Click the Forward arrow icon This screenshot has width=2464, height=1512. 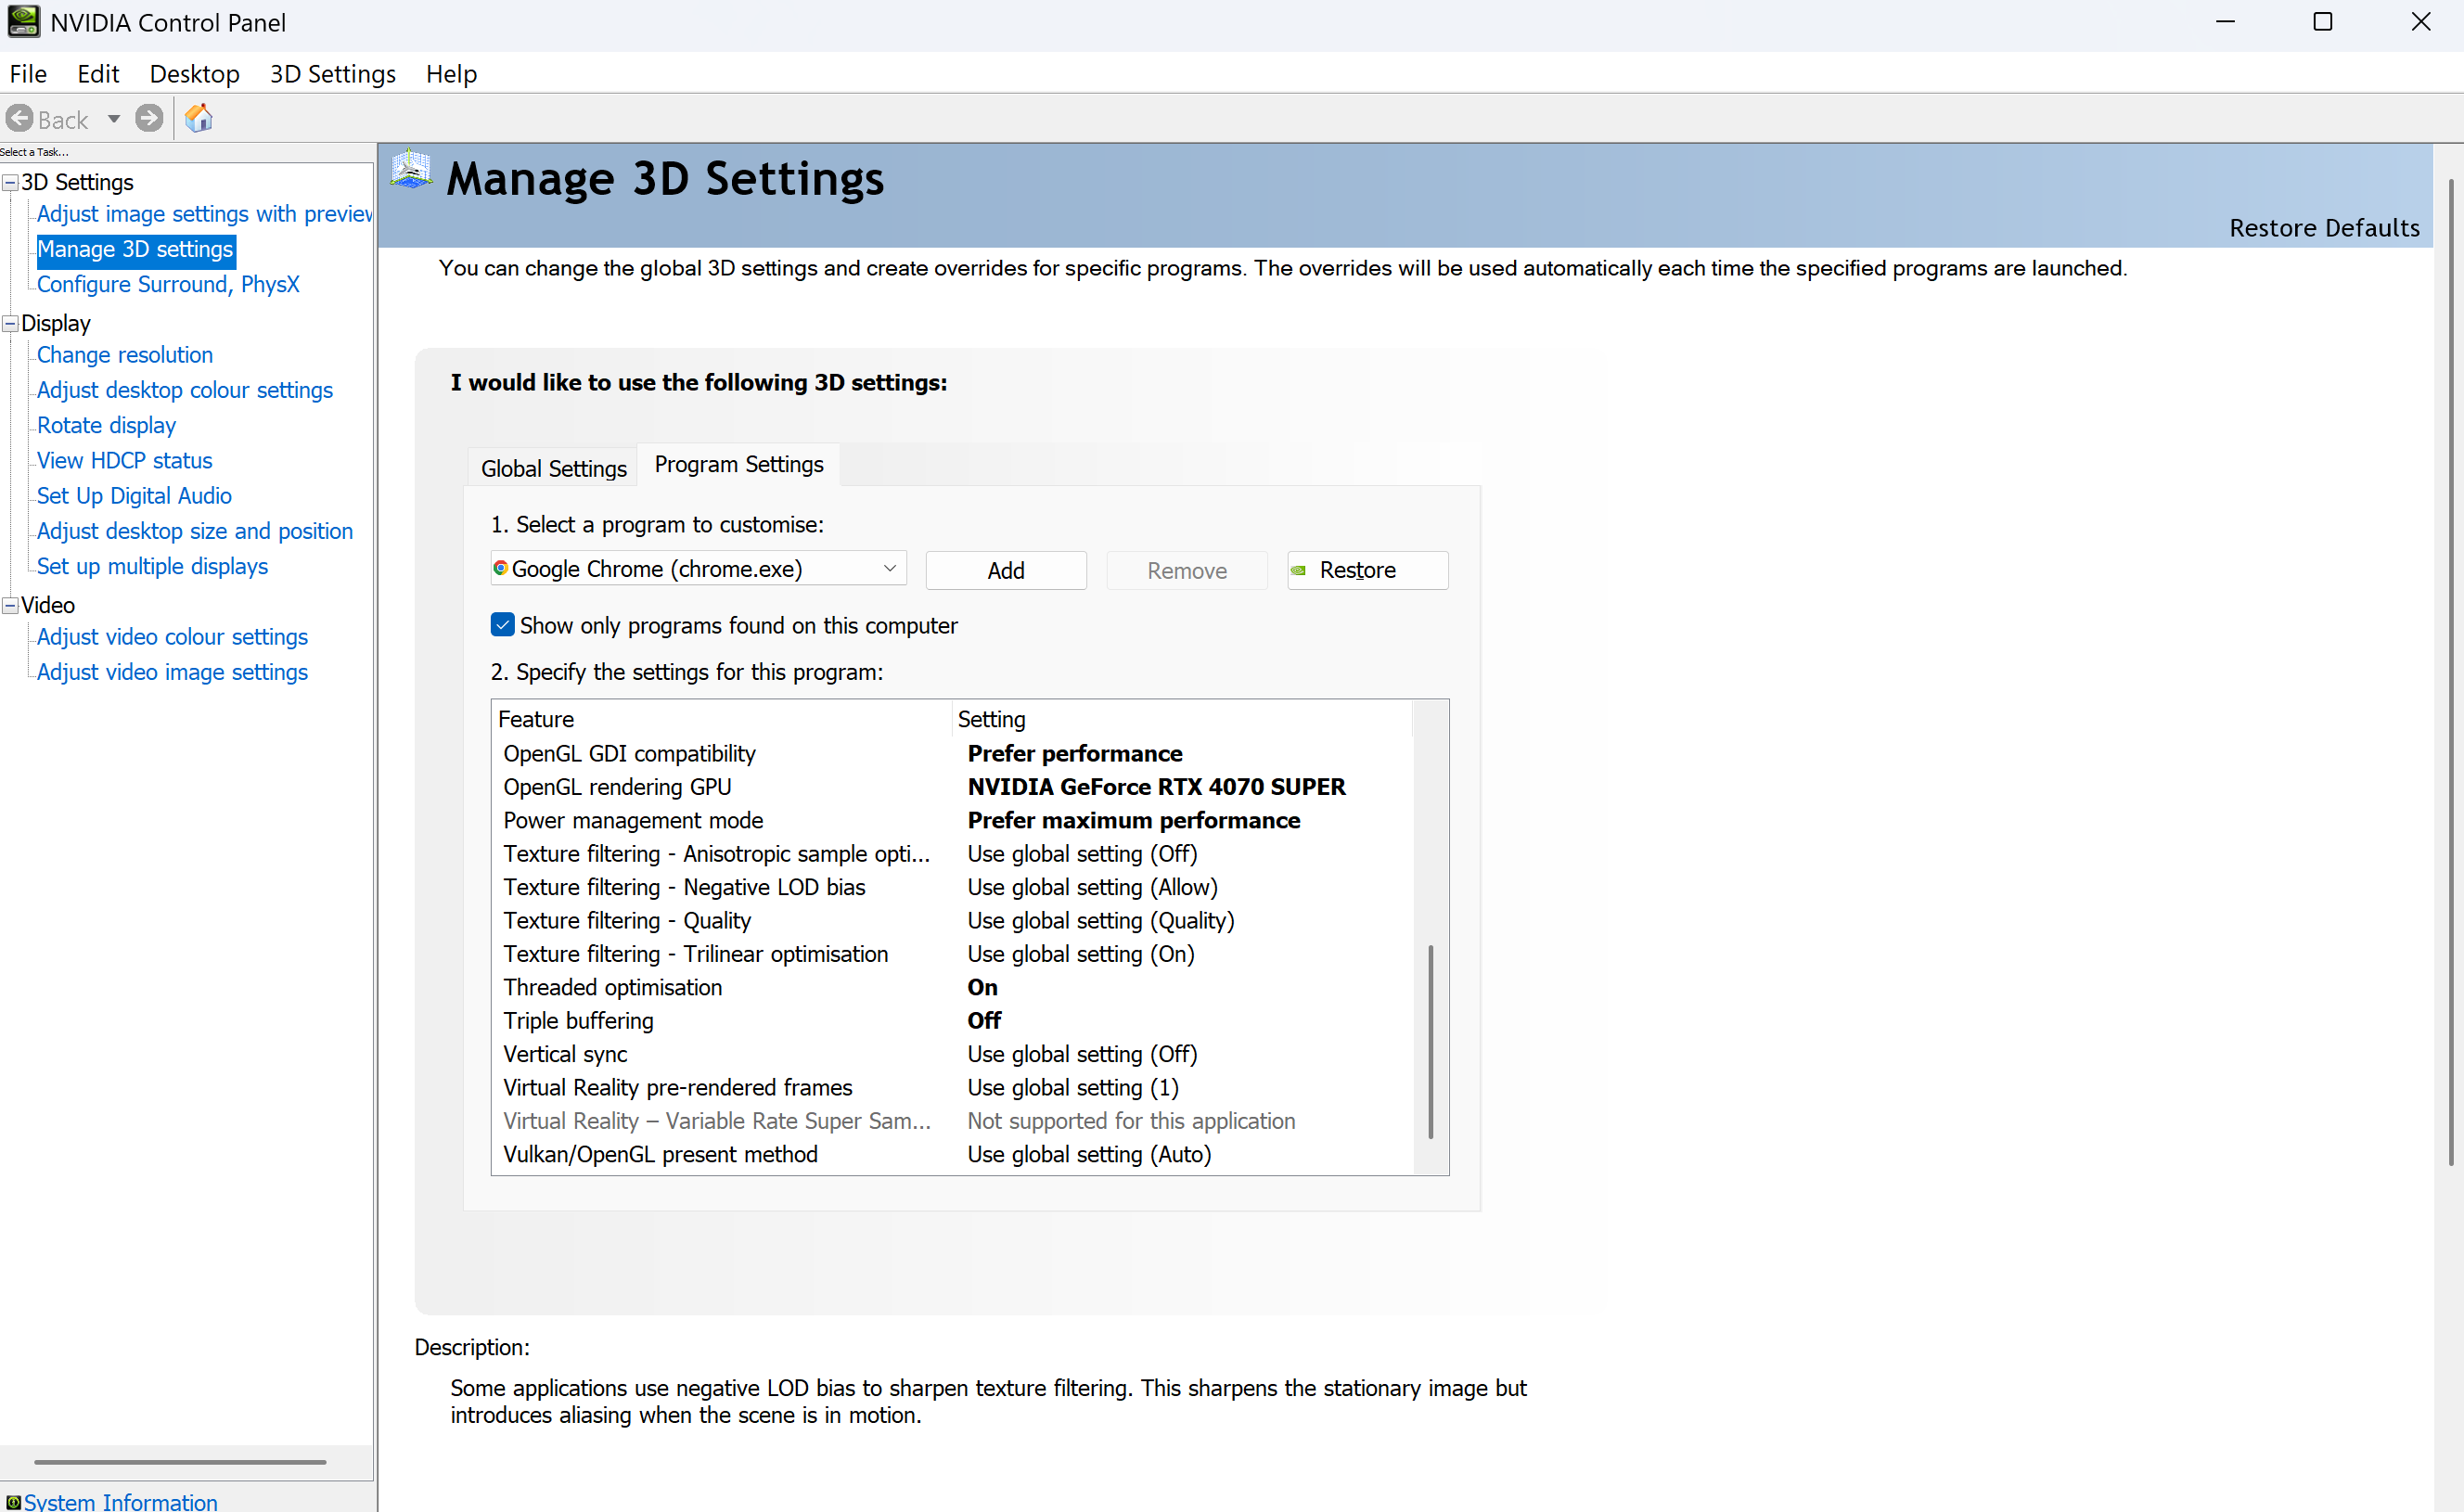[149, 119]
